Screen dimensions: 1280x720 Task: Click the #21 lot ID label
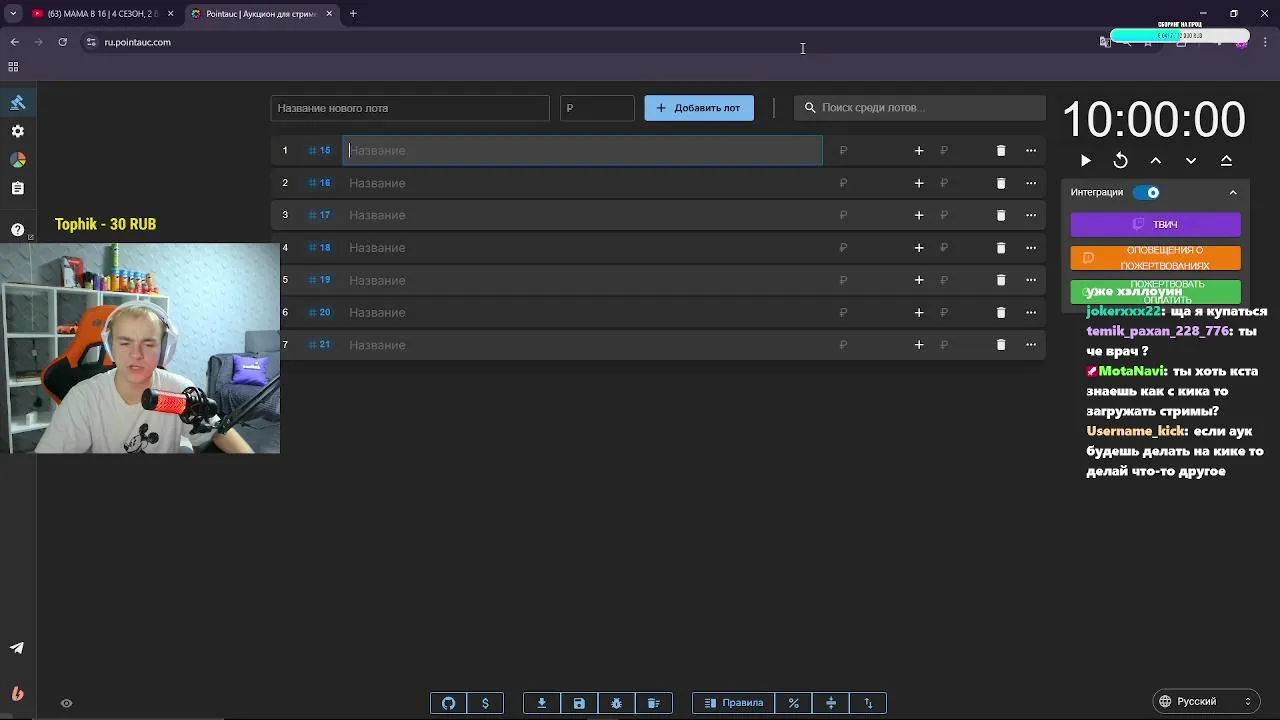pyautogui.click(x=319, y=344)
